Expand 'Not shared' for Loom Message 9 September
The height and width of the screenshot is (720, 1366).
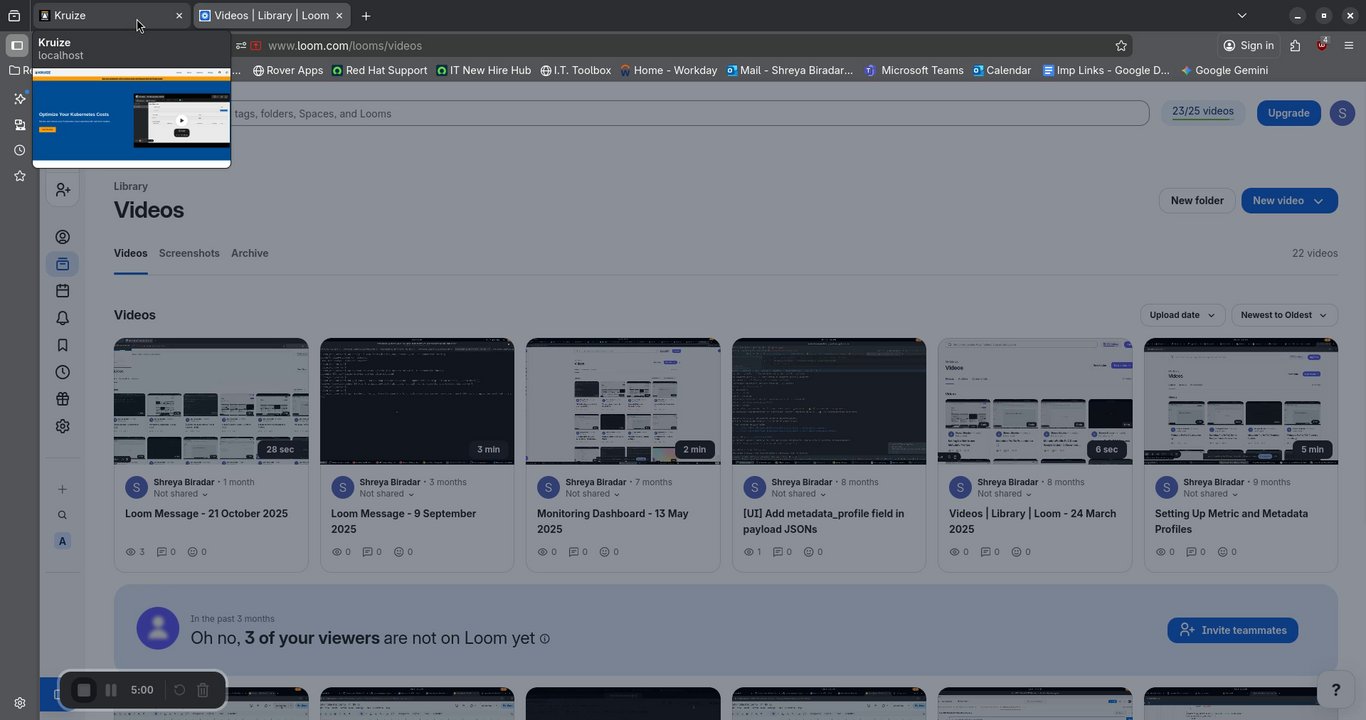(386, 494)
